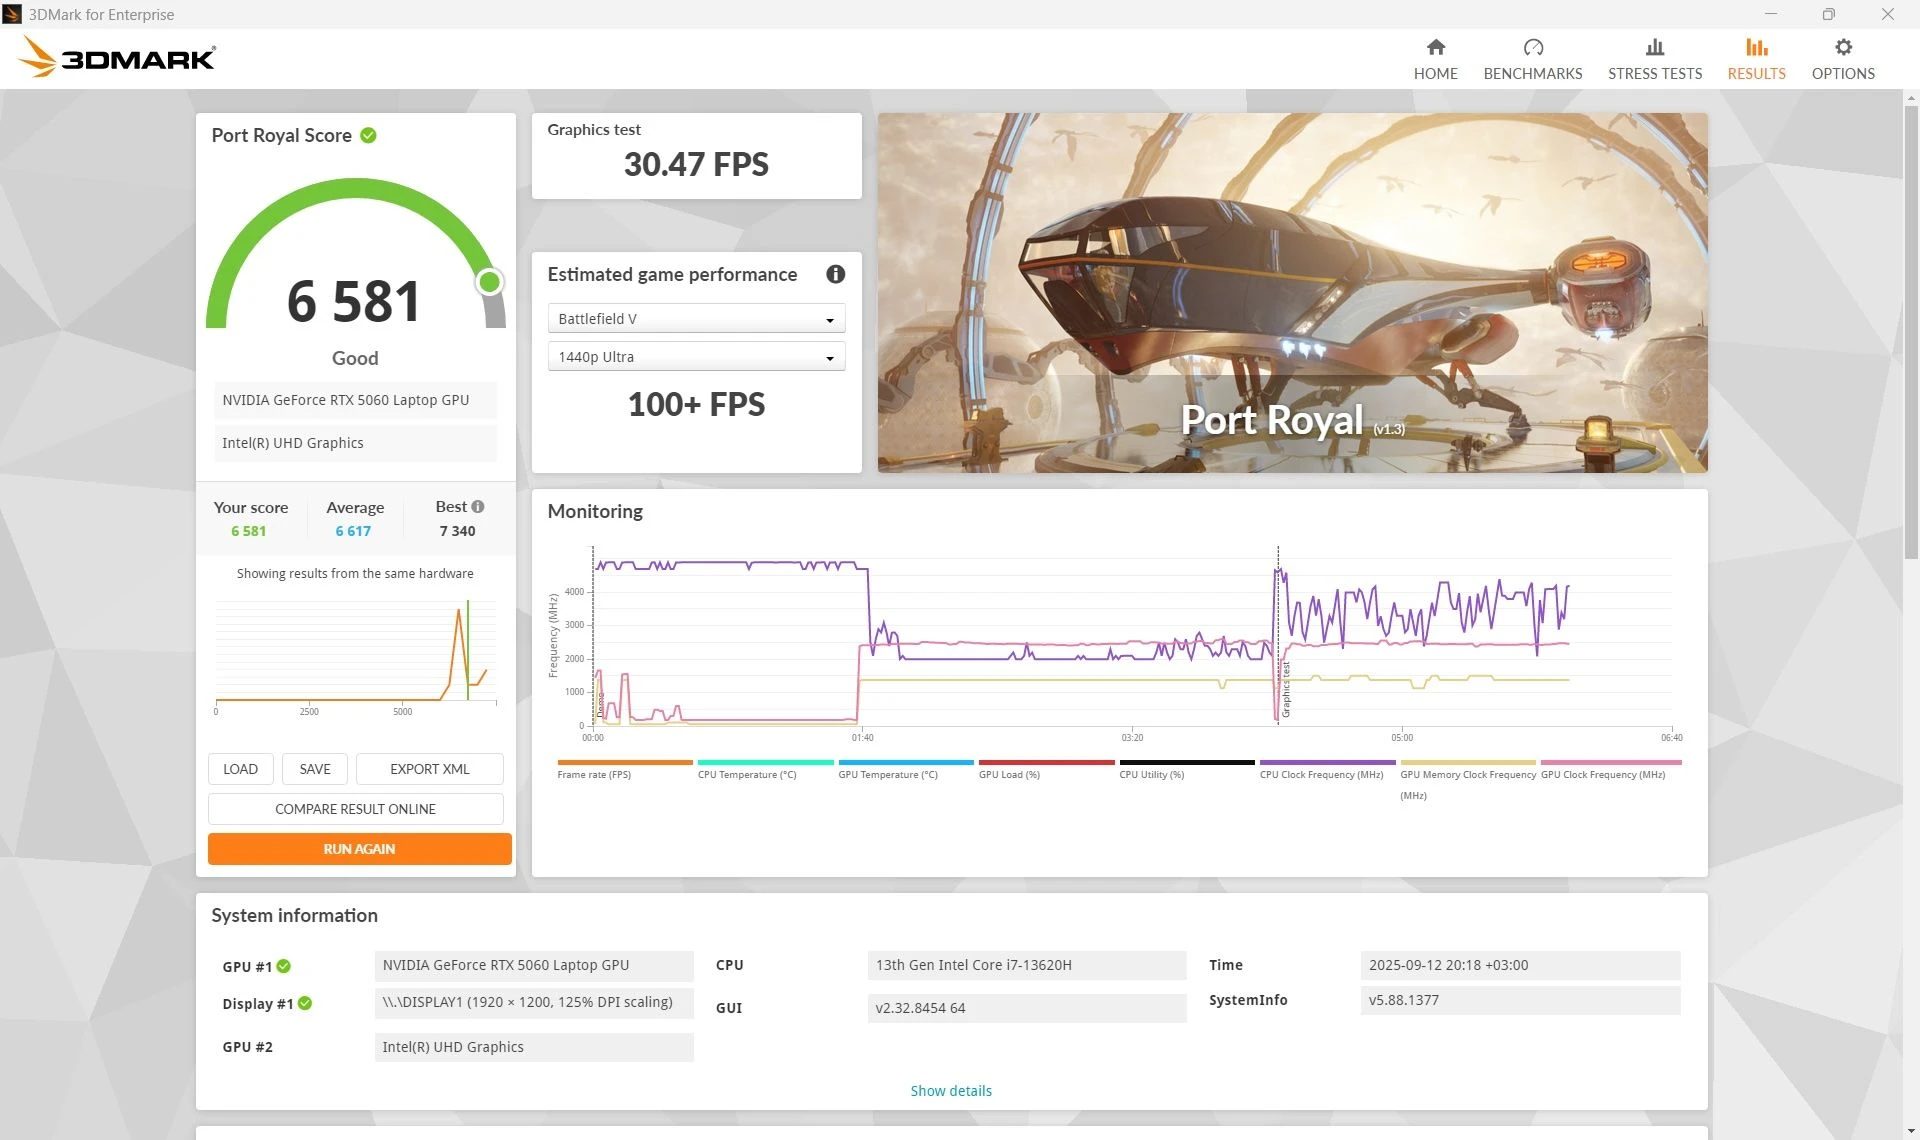Expand Show details in System information
The width and height of the screenshot is (1920, 1140).
point(950,1091)
